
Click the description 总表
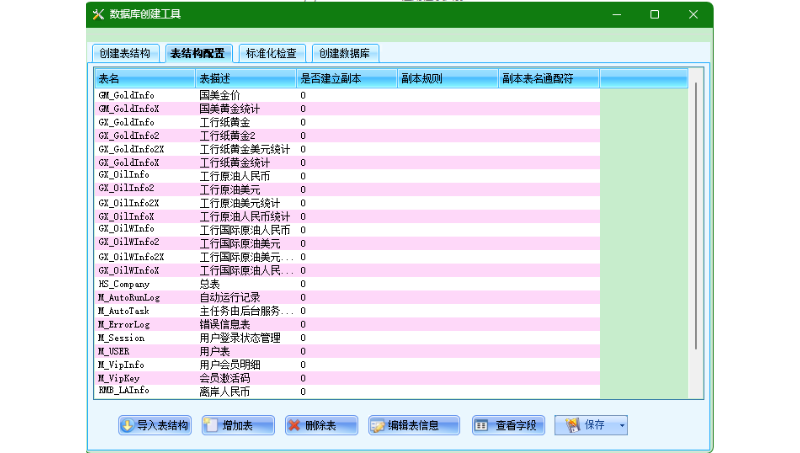coord(209,284)
